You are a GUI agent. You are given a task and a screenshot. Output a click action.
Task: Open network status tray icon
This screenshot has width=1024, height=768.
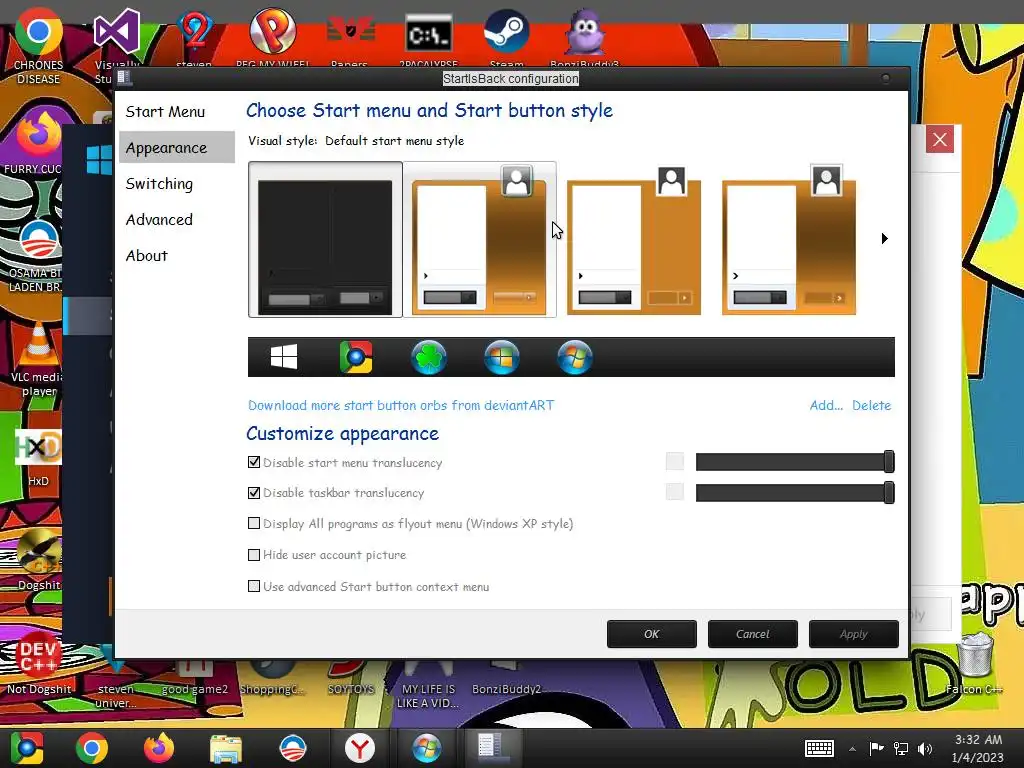coord(901,748)
